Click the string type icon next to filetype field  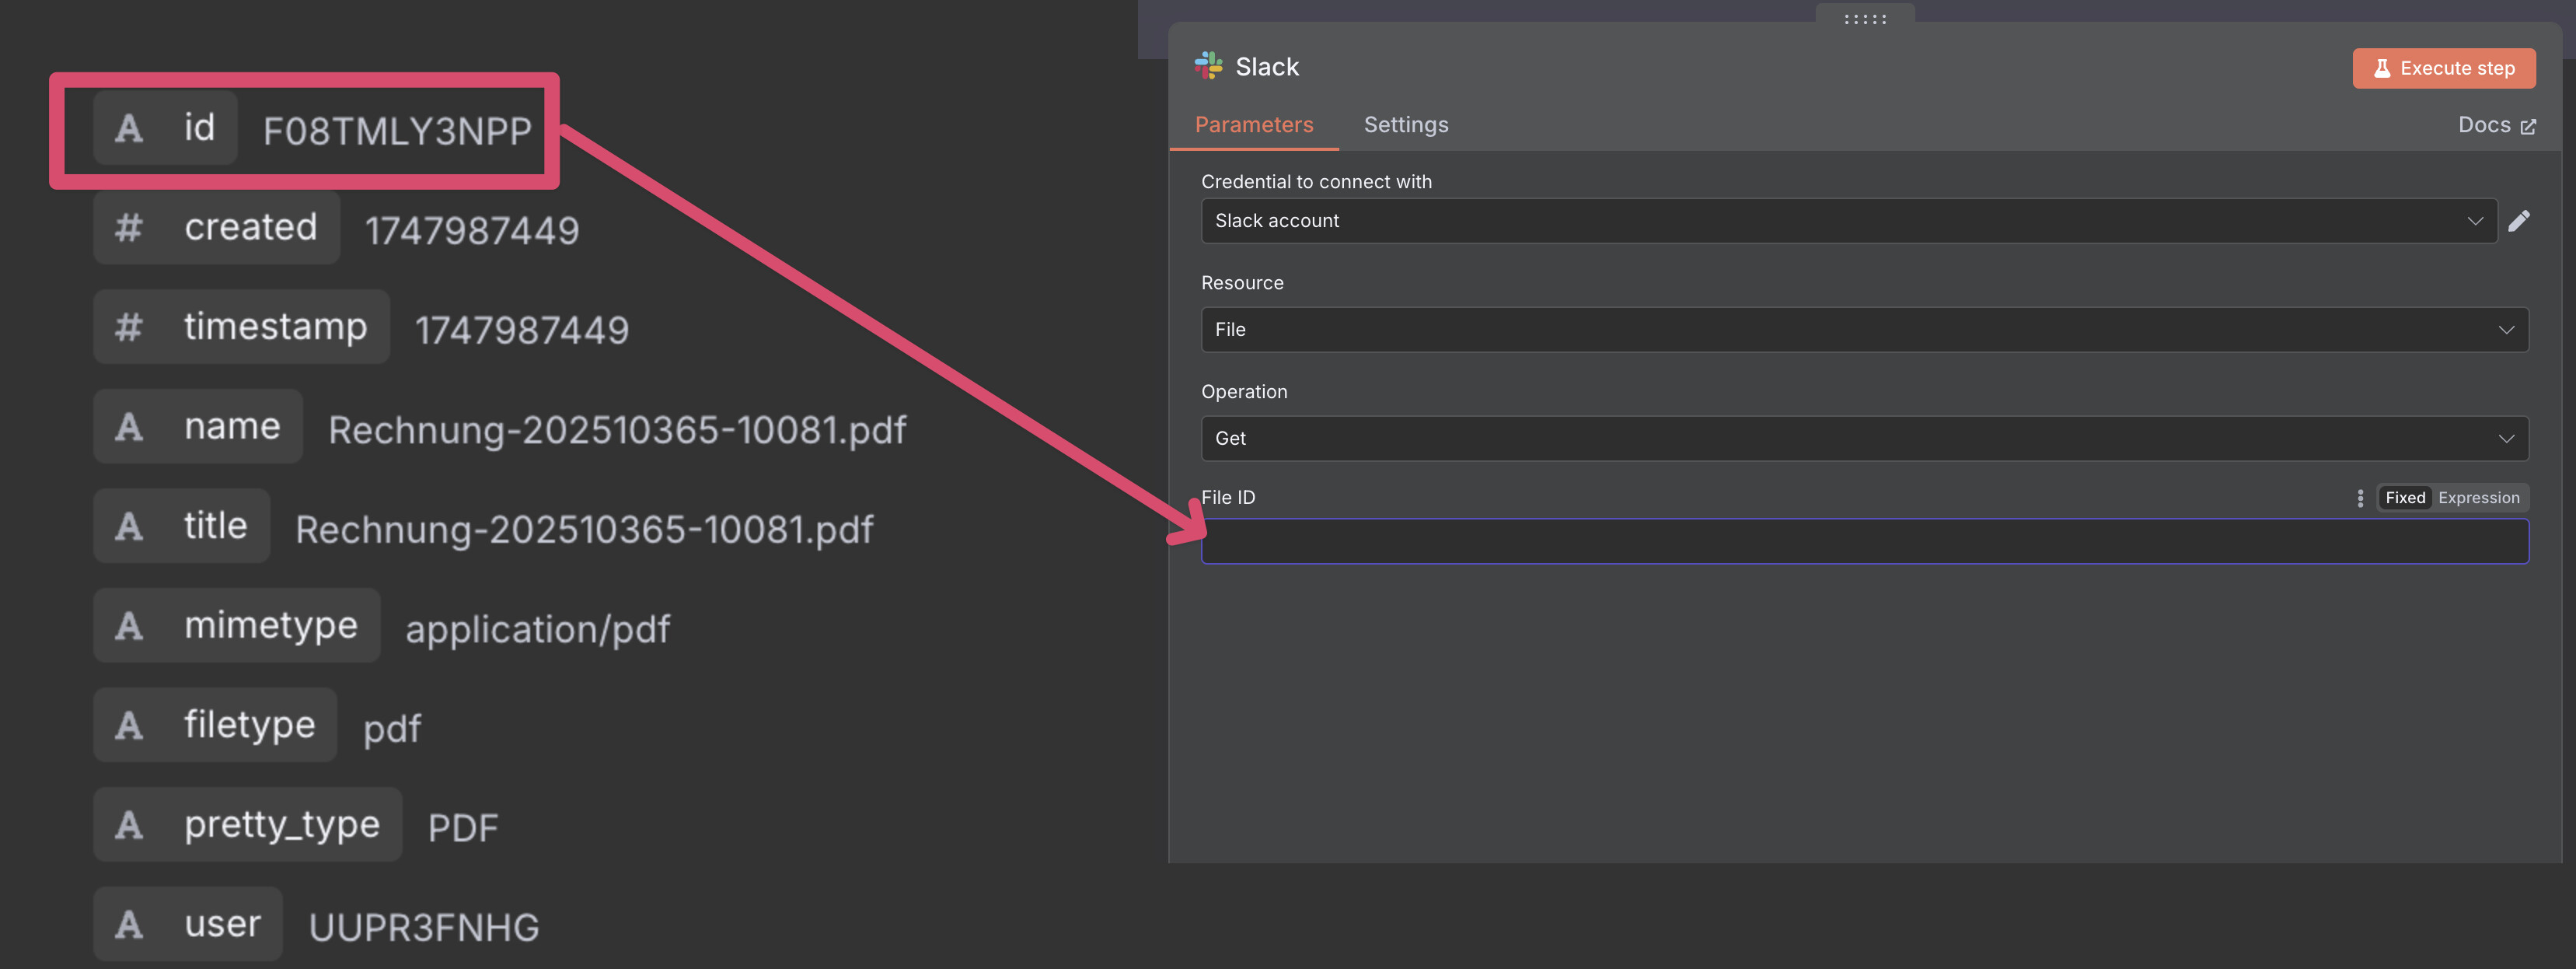[129, 725]
